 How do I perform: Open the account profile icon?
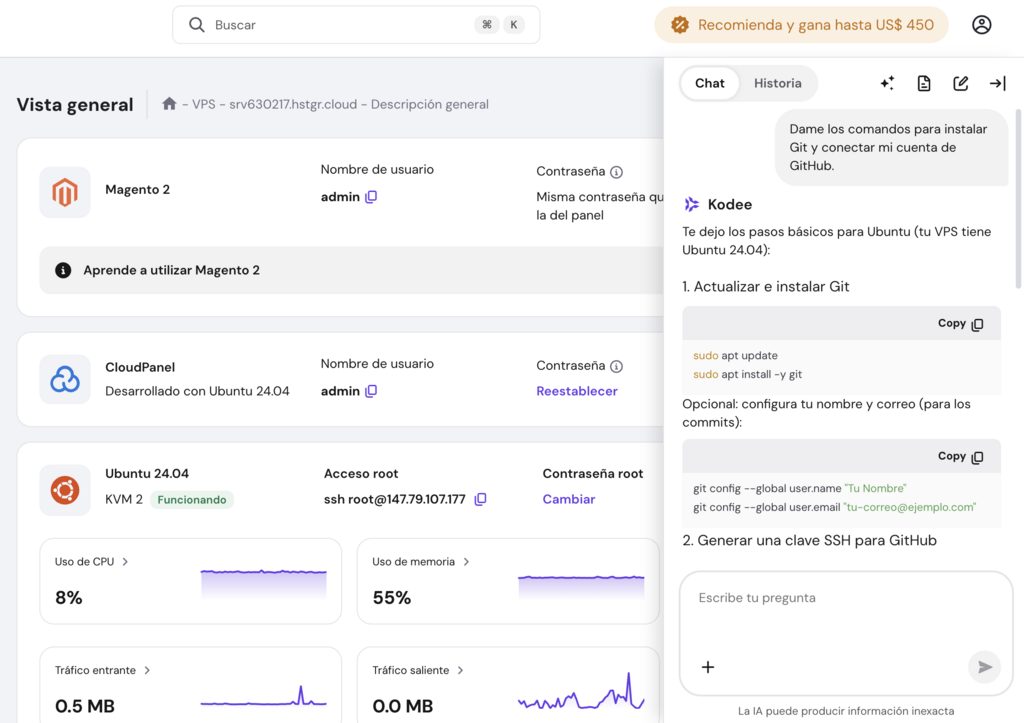981,24
